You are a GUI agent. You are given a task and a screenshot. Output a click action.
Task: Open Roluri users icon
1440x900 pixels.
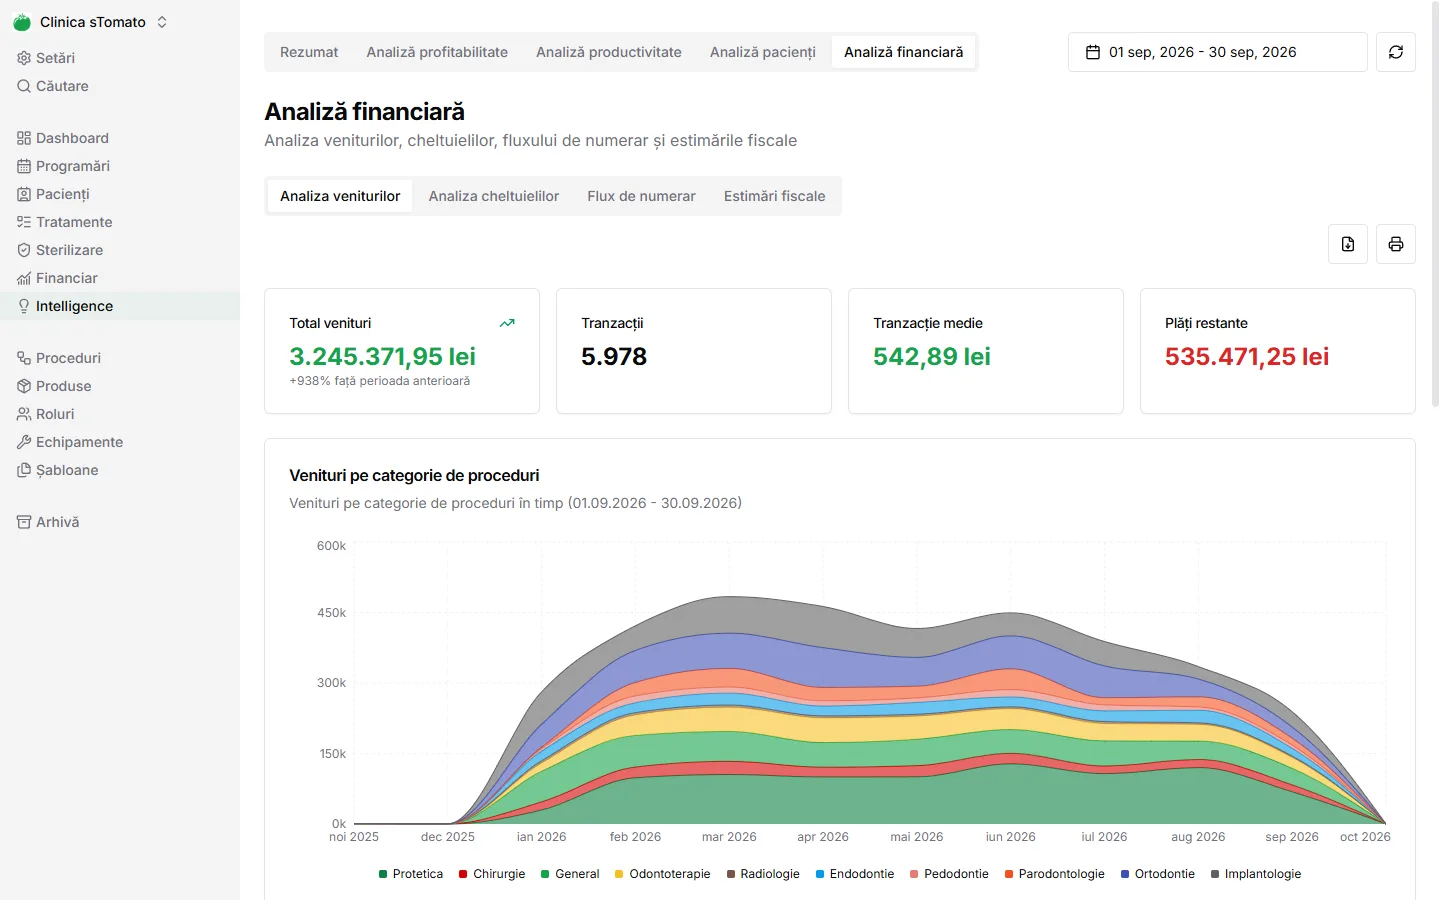(24, 414)
